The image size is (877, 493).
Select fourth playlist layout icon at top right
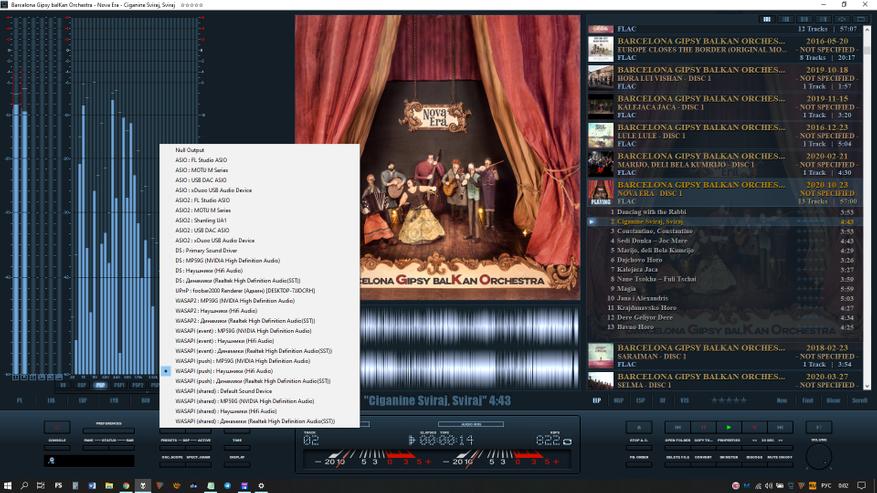click(823, 19)
